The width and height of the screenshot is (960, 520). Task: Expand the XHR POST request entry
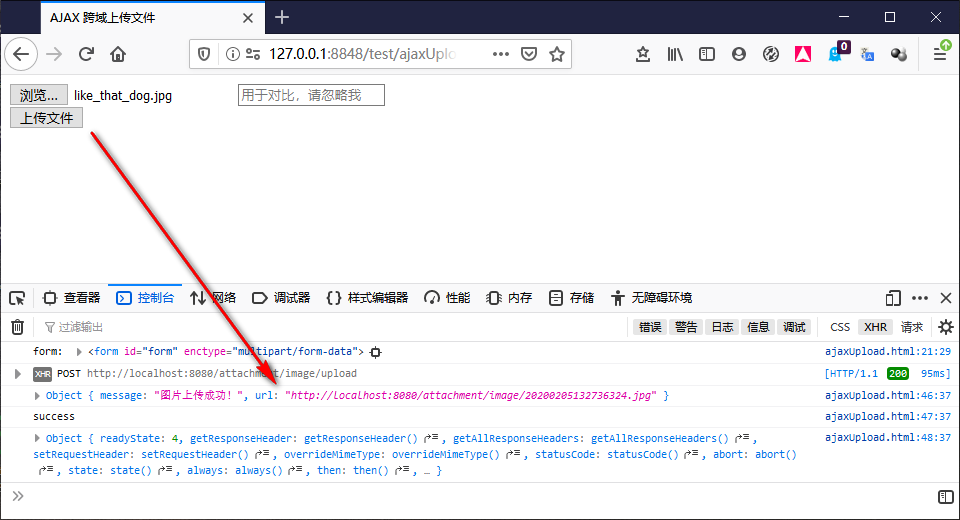point(18,374)
